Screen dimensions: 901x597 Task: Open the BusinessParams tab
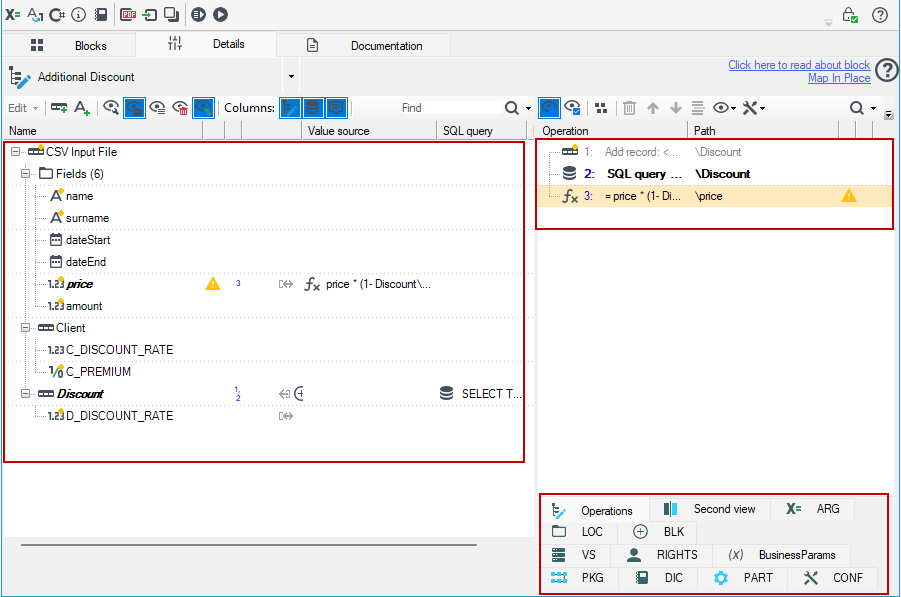pos(781,555)
